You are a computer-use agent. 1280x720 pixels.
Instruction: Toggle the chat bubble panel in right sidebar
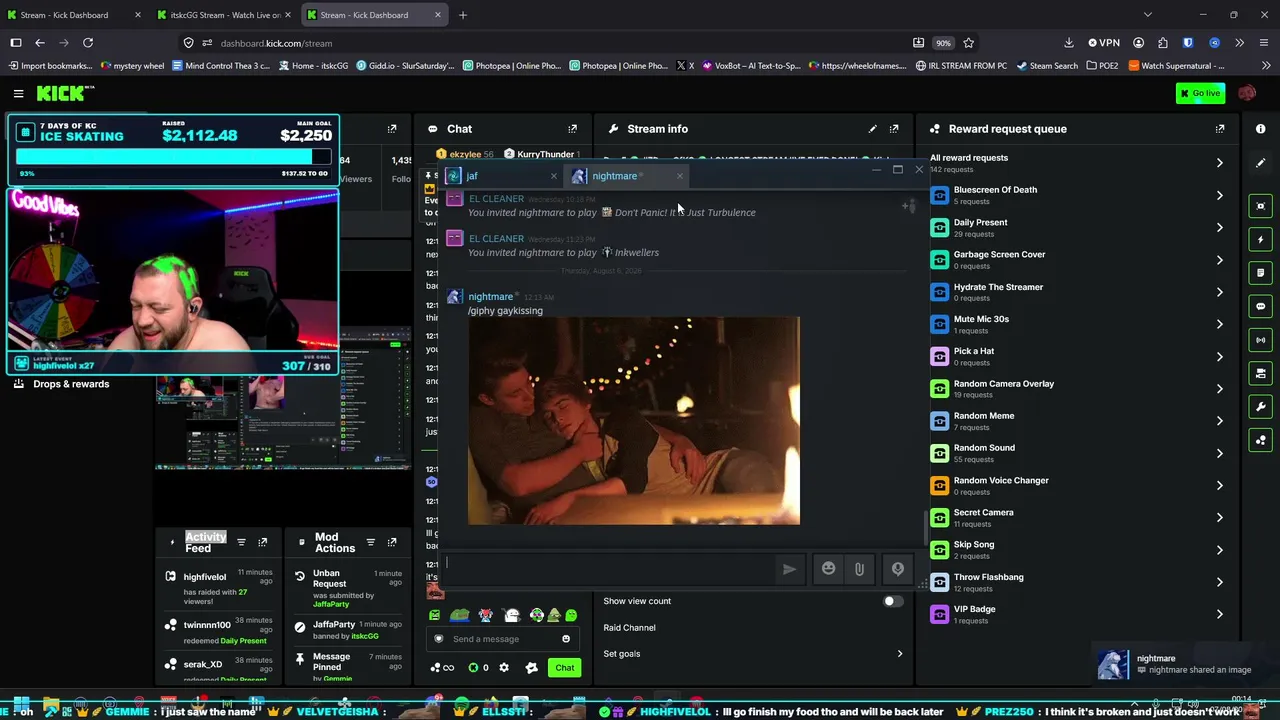pyautogui.click(x=1260, y=306)
